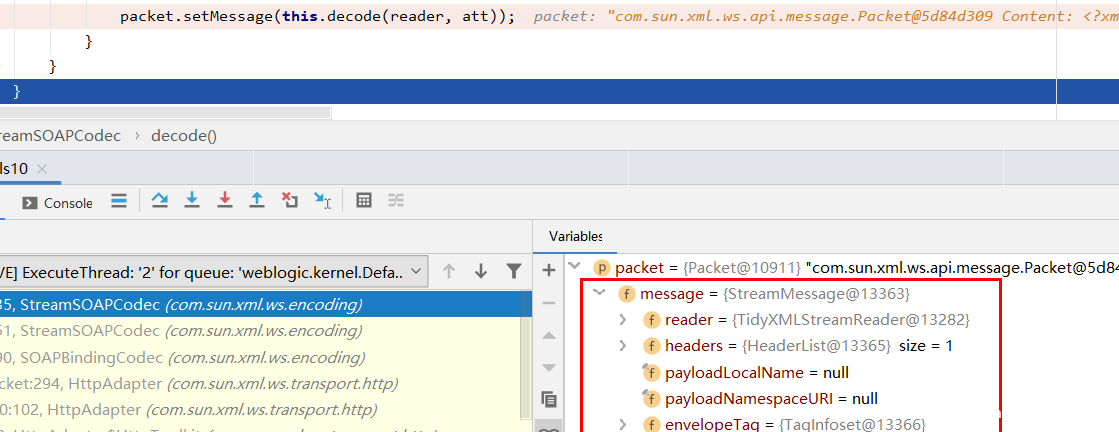This screenshot has width=1119, height=432.
Task: Click the Step Into debugger icon
Action: [192, 200]
